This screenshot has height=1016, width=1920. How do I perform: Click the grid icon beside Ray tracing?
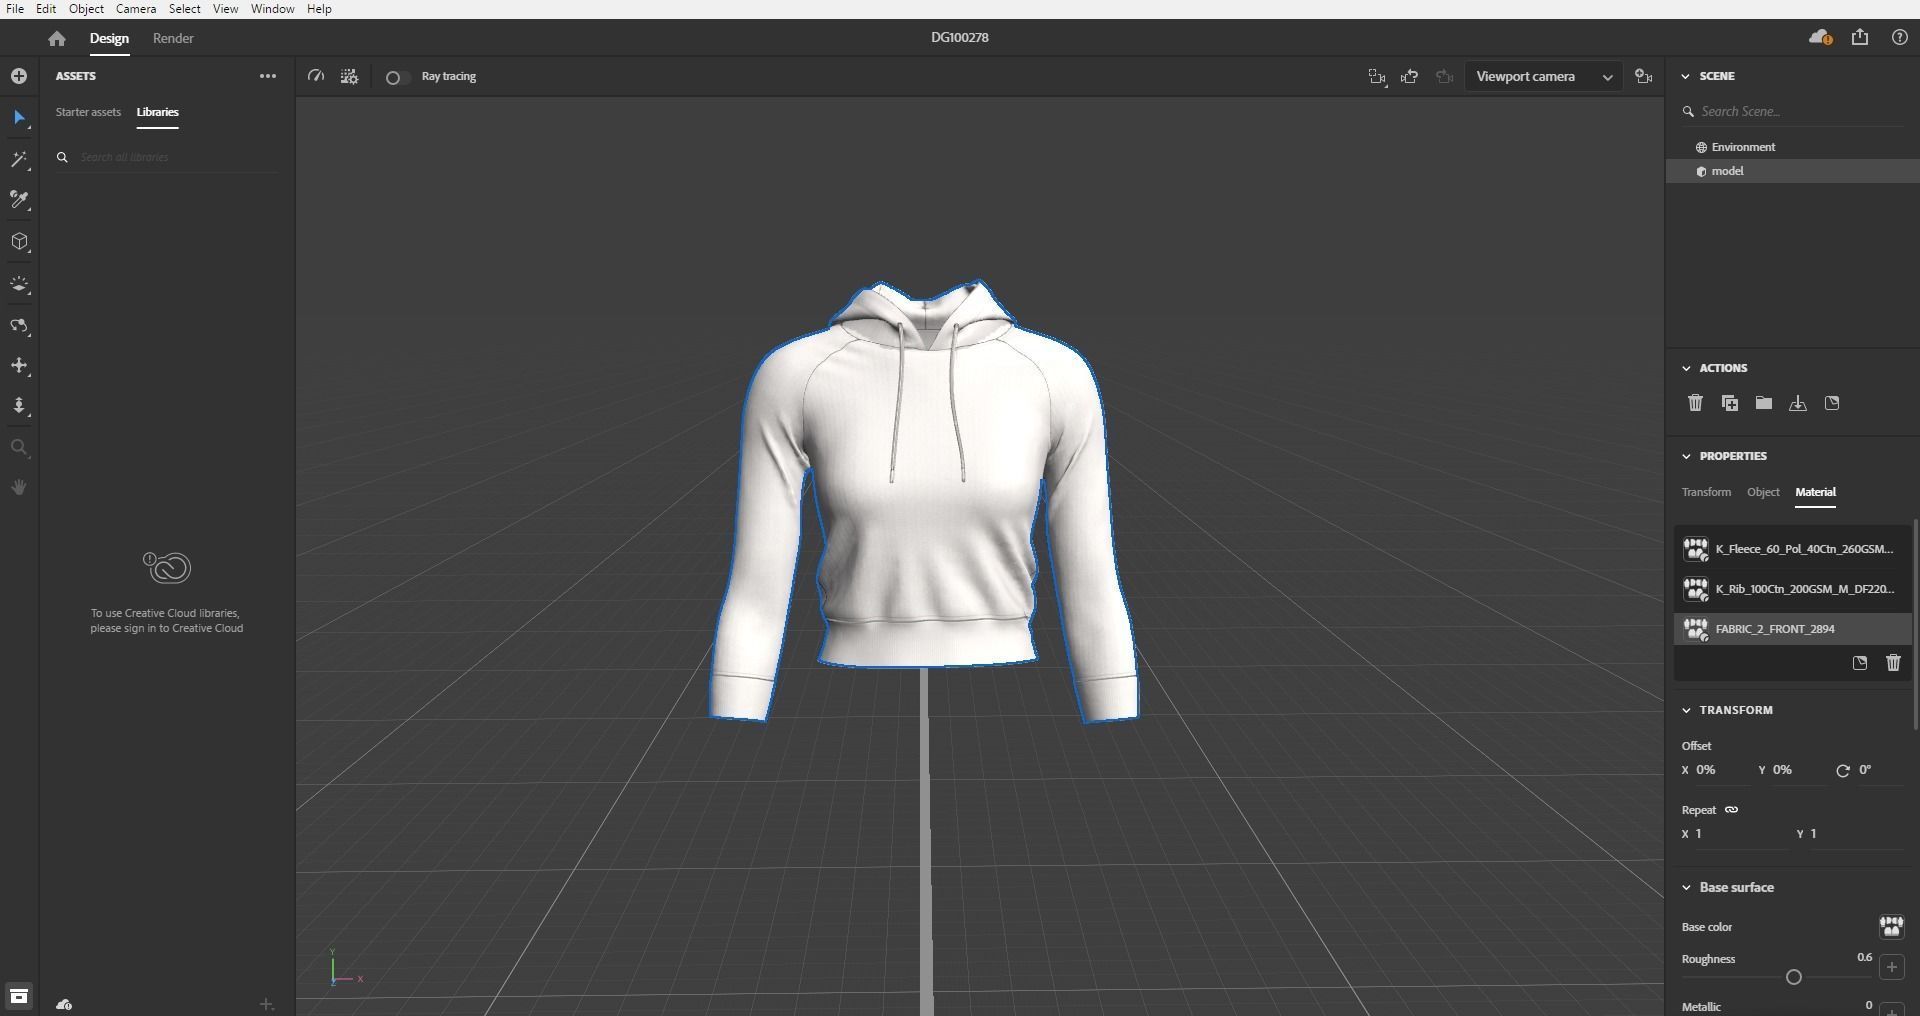[349, 76]
